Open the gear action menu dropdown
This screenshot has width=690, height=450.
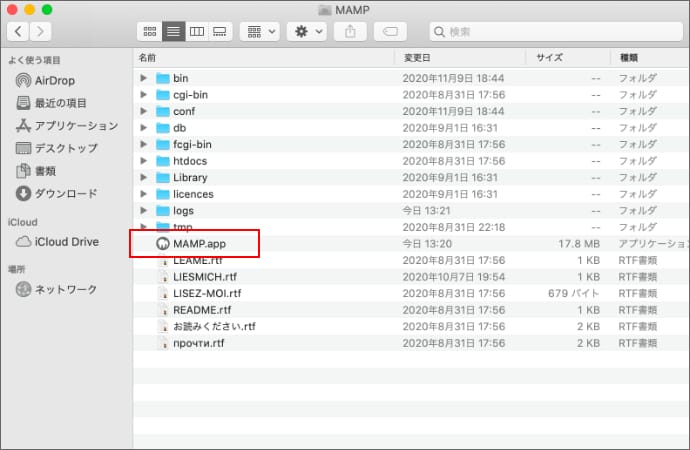(x=305, y=32)
